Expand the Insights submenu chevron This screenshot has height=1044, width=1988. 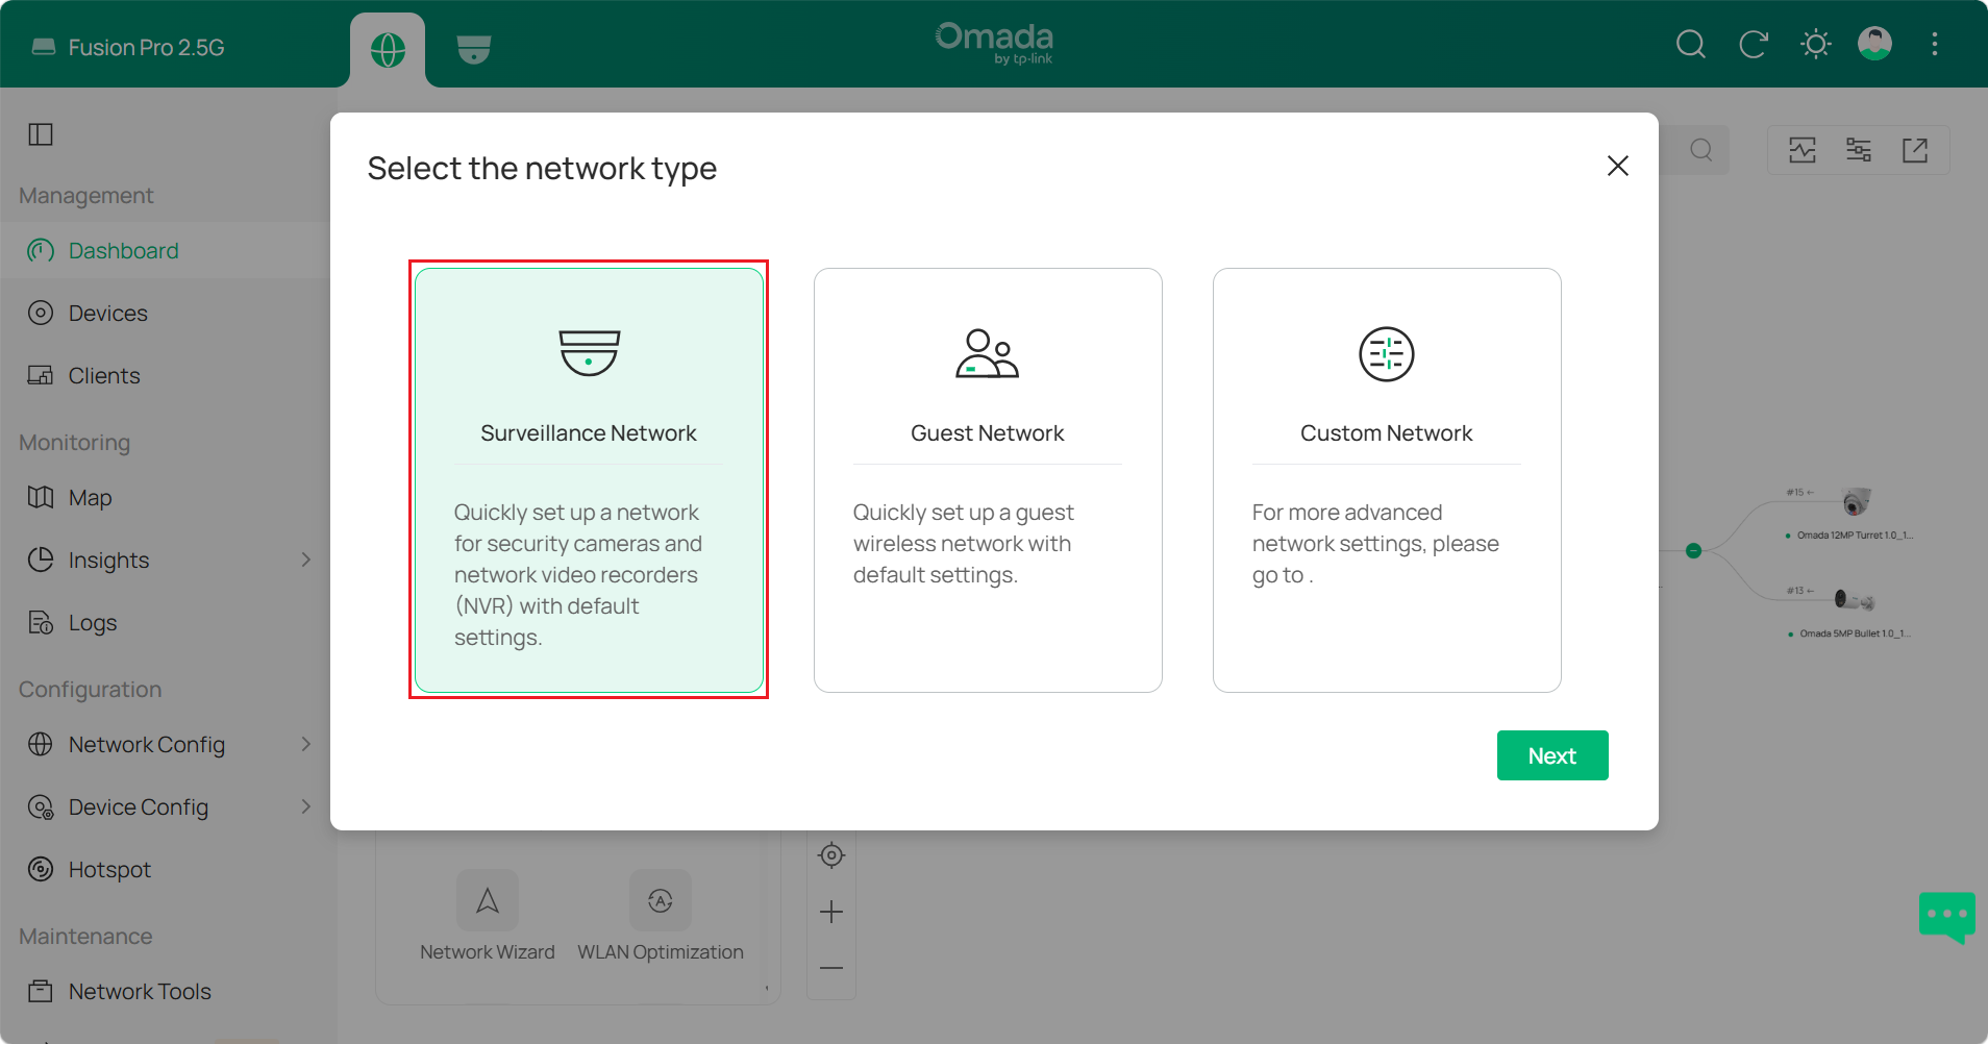click(x=306, y=560)
